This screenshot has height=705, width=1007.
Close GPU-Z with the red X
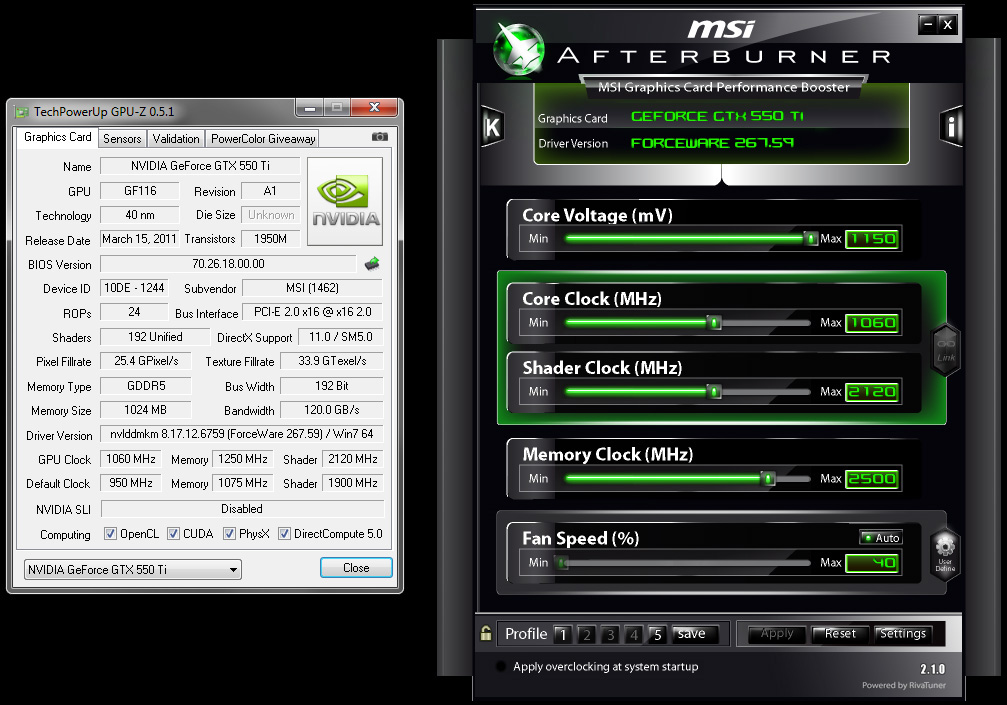[374, 108]
